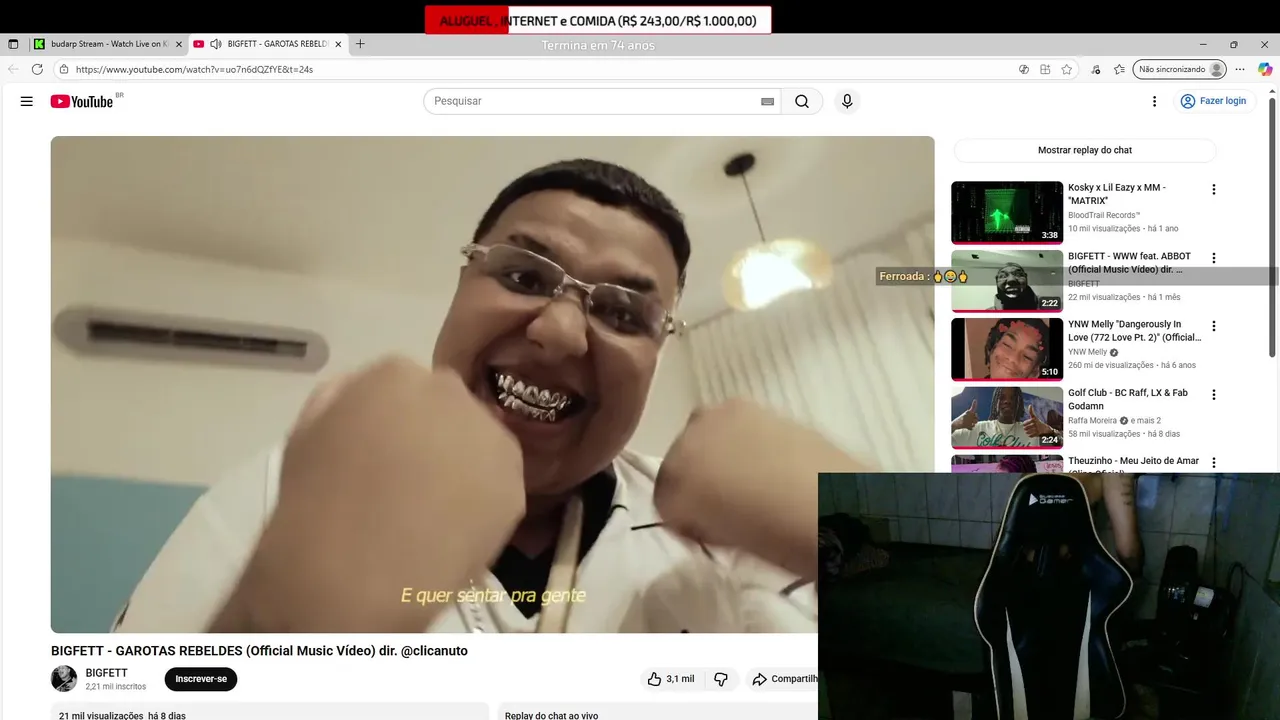The height and width of the screenshot is (720, 1280).
Task: Open the browser tab actions menu icon
Action: (13, 44)
